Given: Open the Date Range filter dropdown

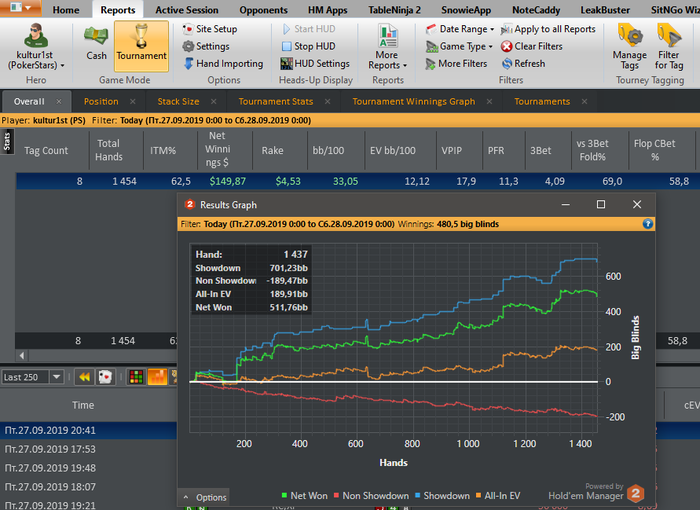Looking at the screenshot, I should [x=460, y=29].
